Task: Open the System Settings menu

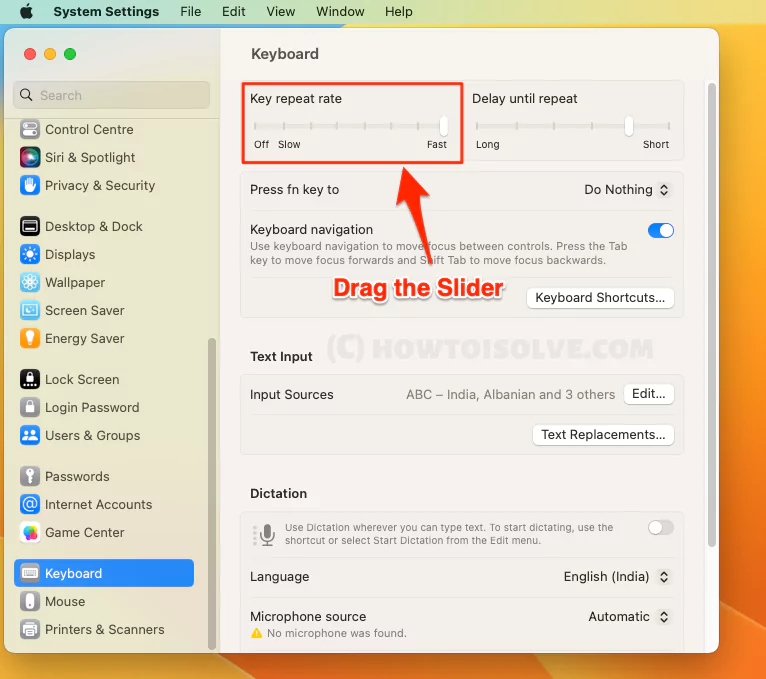Action: pos(106,11)
